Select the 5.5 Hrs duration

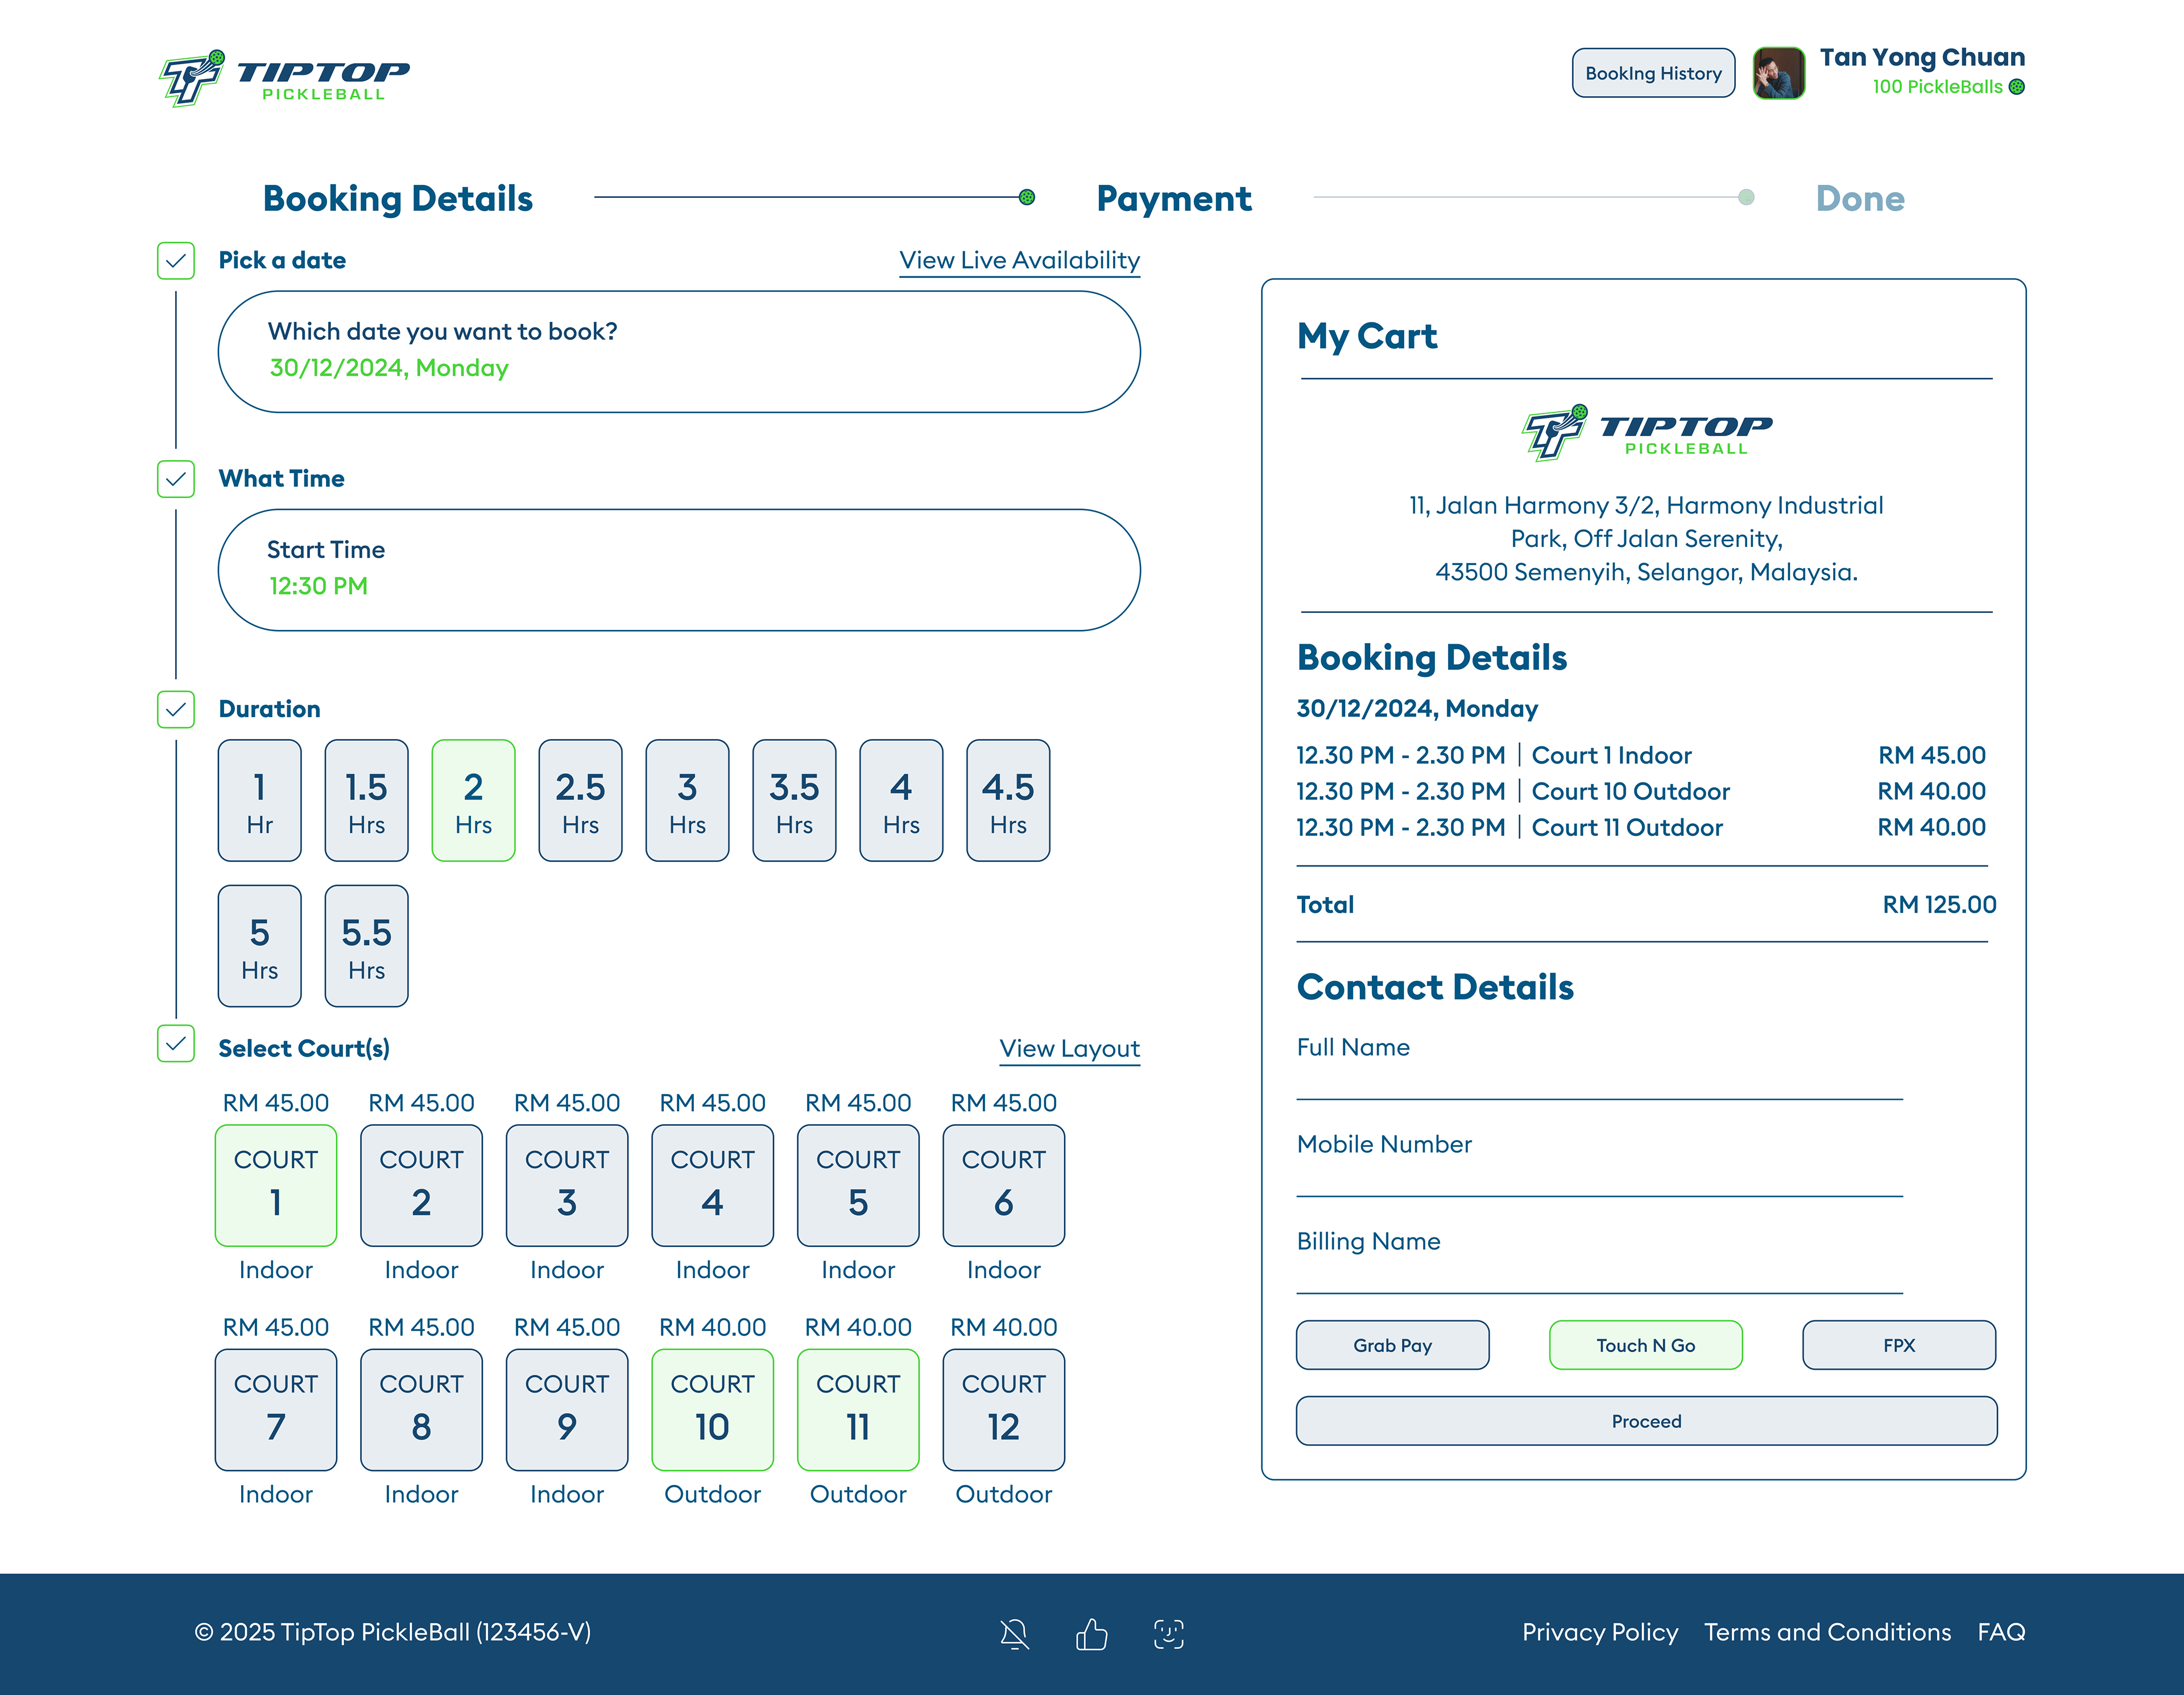coord(367,946)
